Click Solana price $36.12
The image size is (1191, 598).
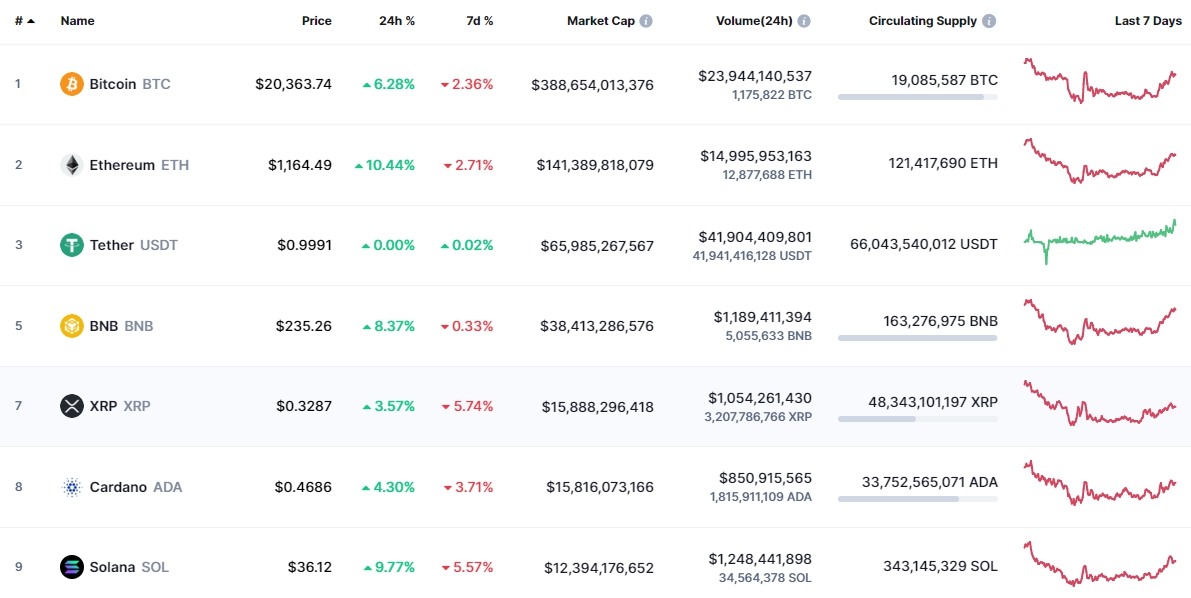310,568
